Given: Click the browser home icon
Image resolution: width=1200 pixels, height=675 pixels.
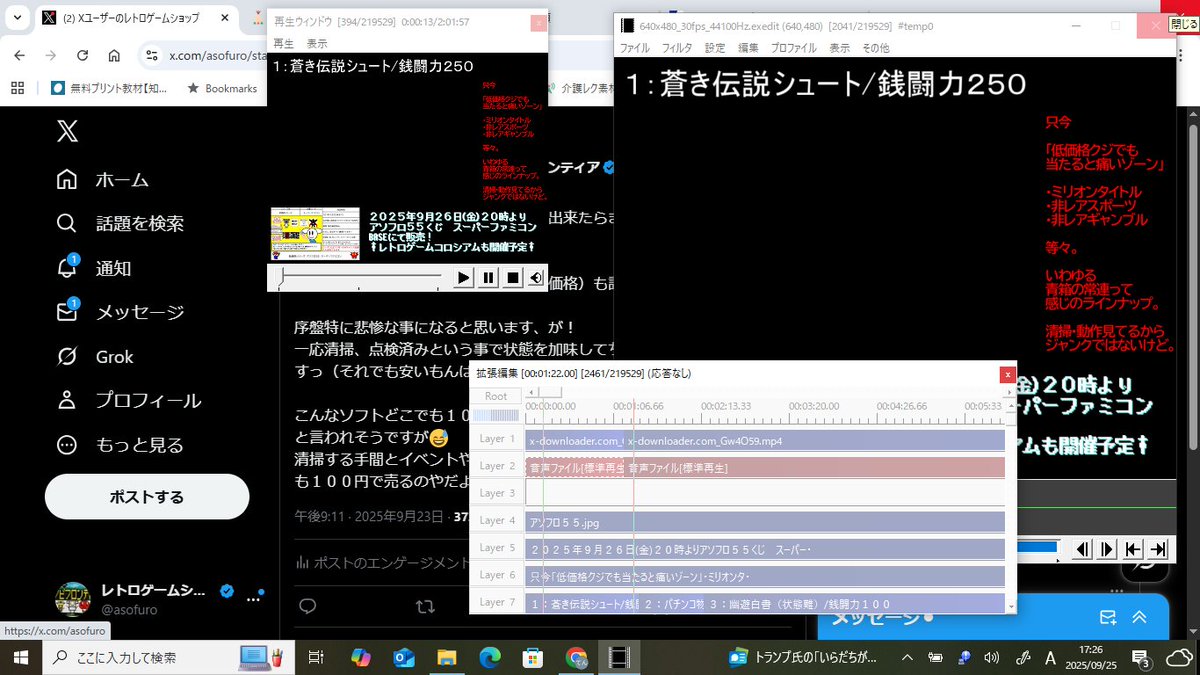Looking at the screenshot, I should click(113, 56).
